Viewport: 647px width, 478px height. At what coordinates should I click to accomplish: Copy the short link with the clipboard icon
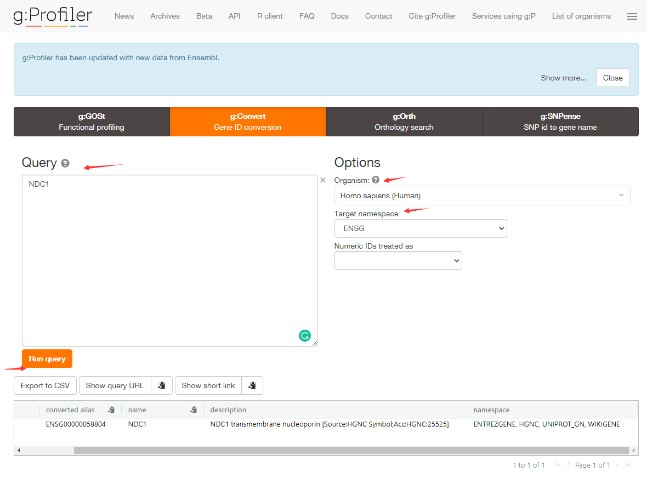click(x=252, y=385)
